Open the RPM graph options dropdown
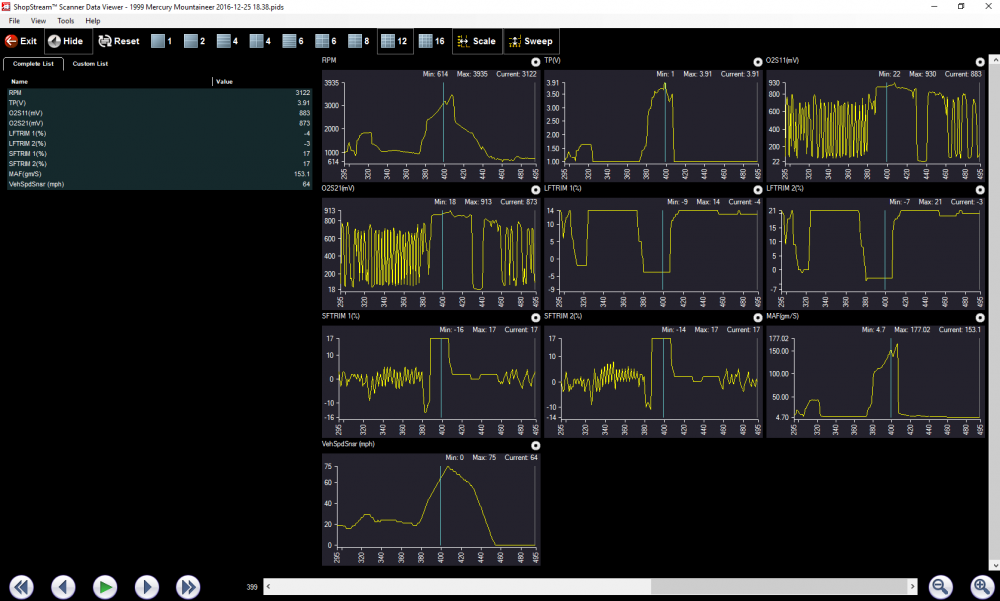The width and height of the screenshot is (1000, 601). [x=536, y=61]
